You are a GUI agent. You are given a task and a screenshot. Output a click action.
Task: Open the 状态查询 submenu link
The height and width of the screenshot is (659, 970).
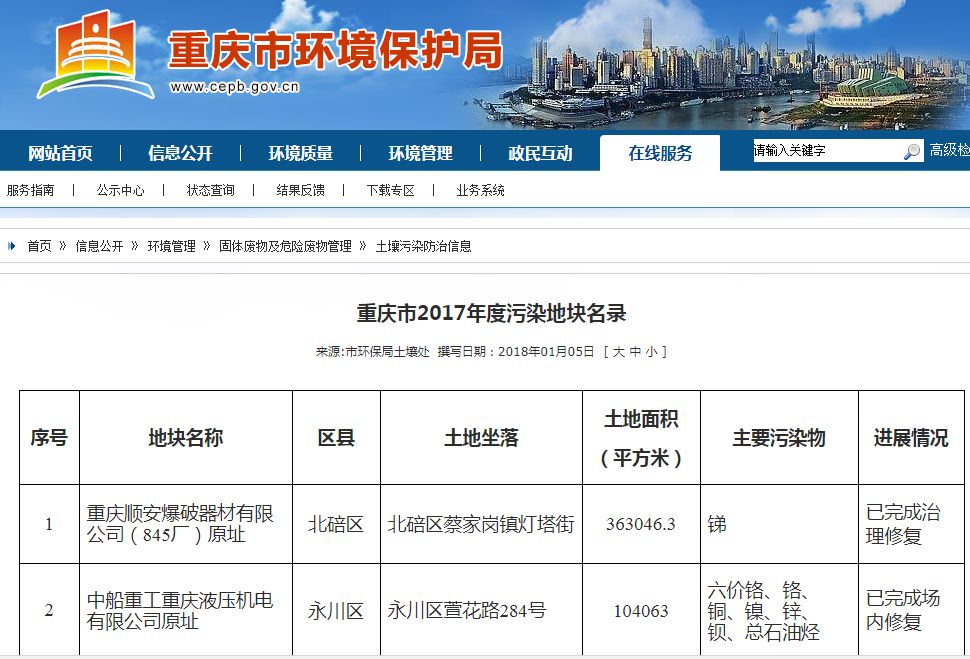coord(210,190)
